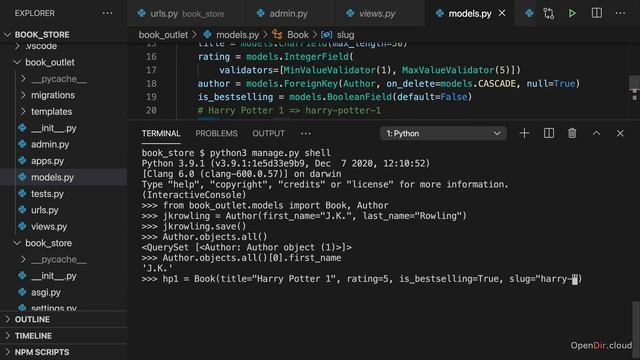The height and width of the screenshot is (360, 640).
Task: Run Python file with play button
Action: click(x=572, y=13)
